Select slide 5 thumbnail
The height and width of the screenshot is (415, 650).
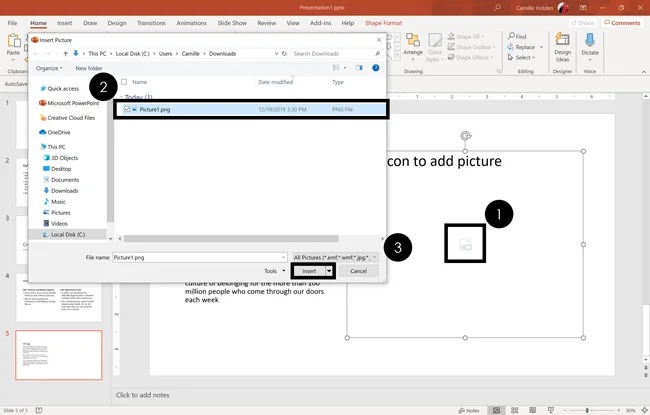coord(58,355)
